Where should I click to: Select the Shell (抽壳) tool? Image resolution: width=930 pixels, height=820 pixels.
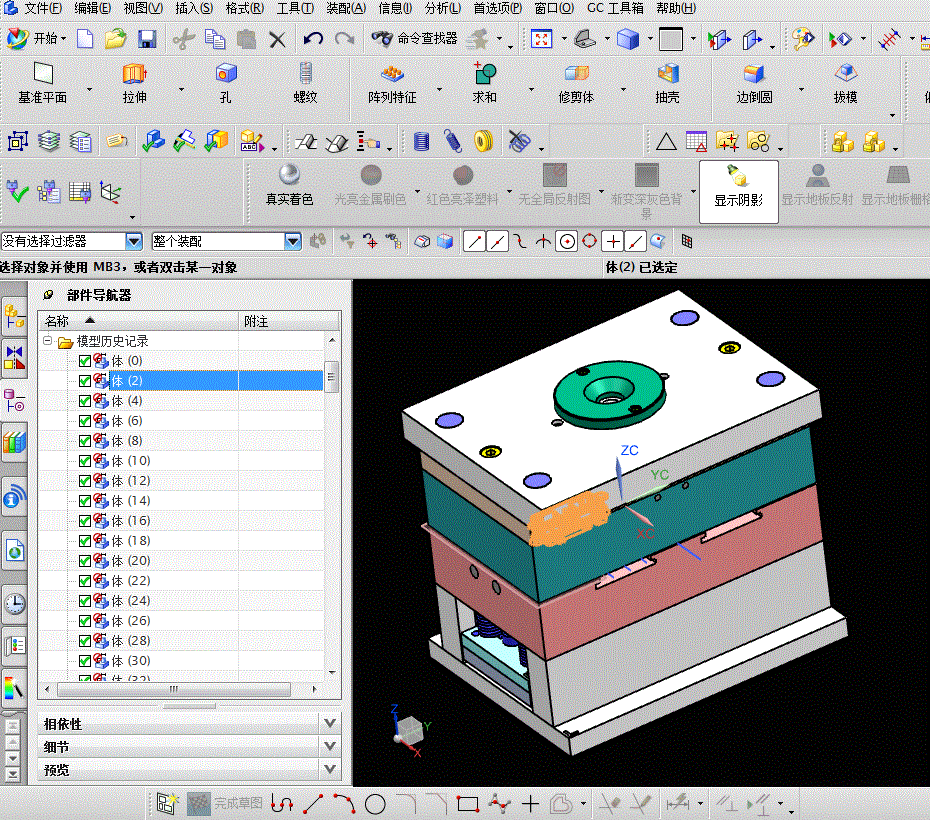667,83
